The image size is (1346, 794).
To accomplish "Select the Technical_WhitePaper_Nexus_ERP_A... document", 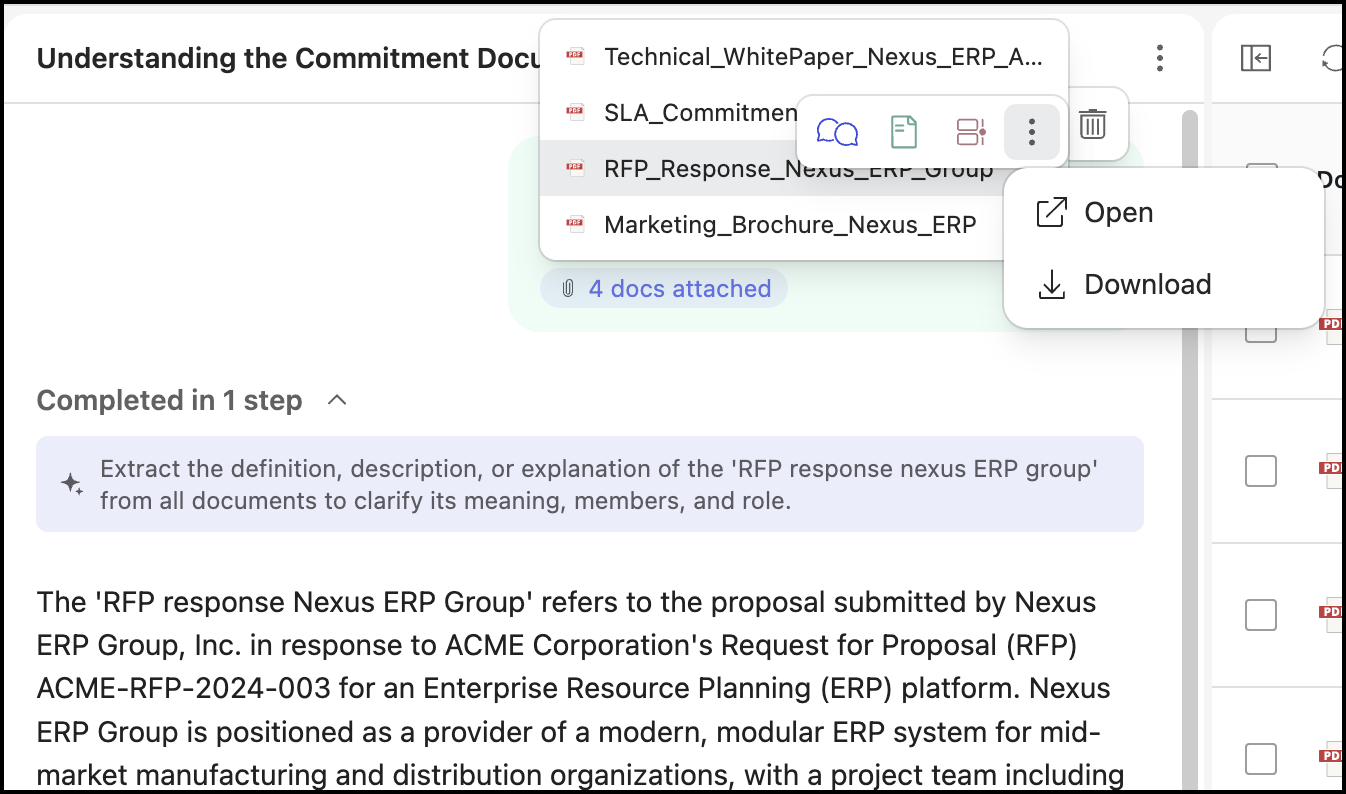I will point(804,57).
